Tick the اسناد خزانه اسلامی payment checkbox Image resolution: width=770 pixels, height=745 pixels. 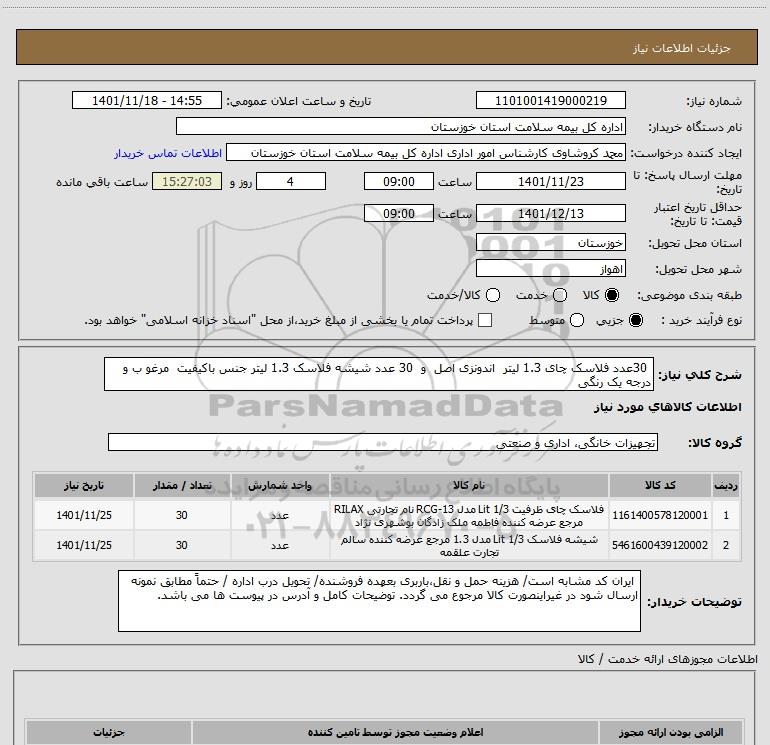pos(485,320)
